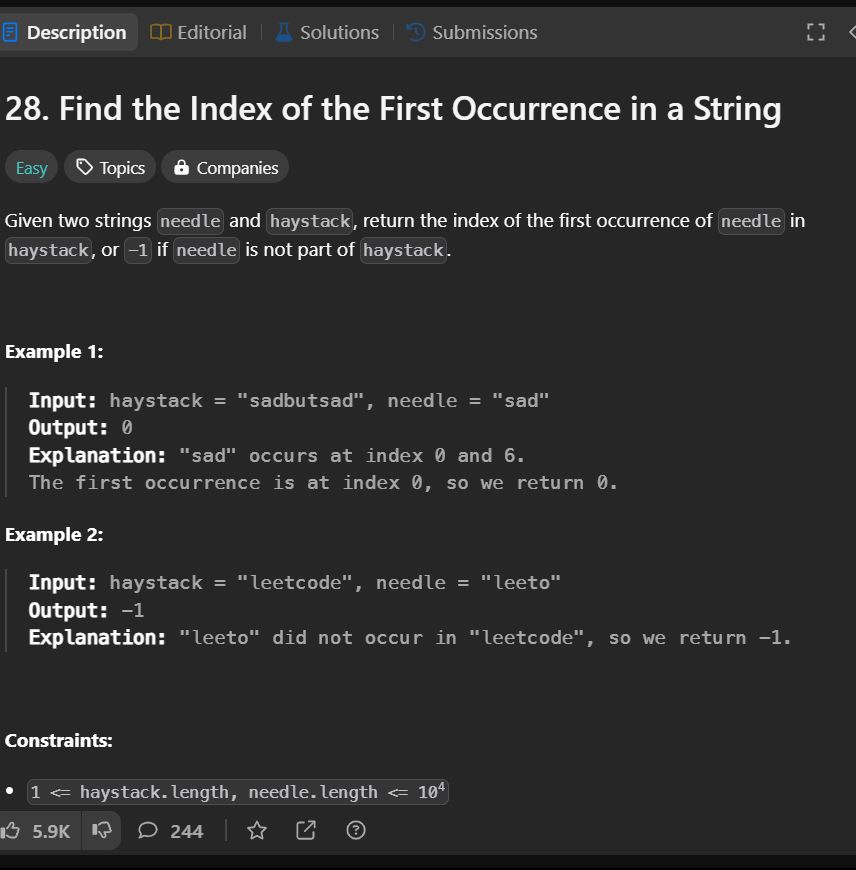This screenshot has height=870, width=856.
Task: Open the question mark help icon
Action: [356, 831]
